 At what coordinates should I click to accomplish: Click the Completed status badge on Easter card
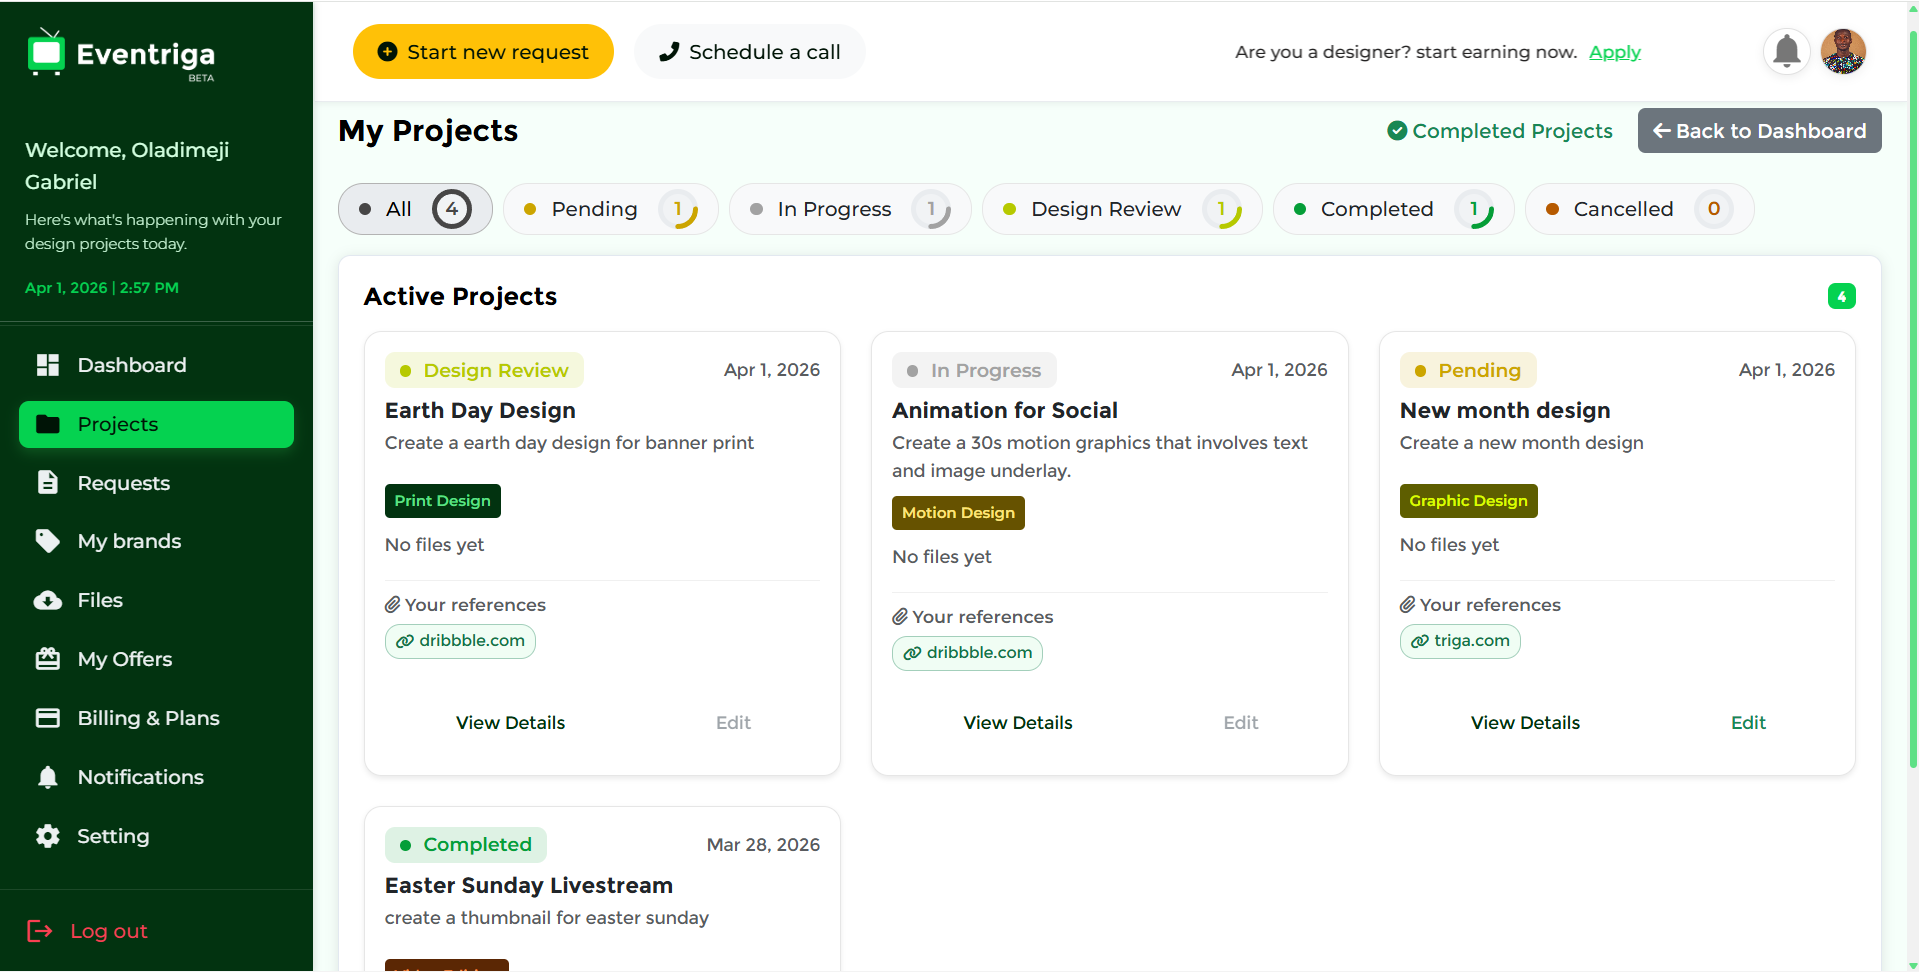(466, 845)
